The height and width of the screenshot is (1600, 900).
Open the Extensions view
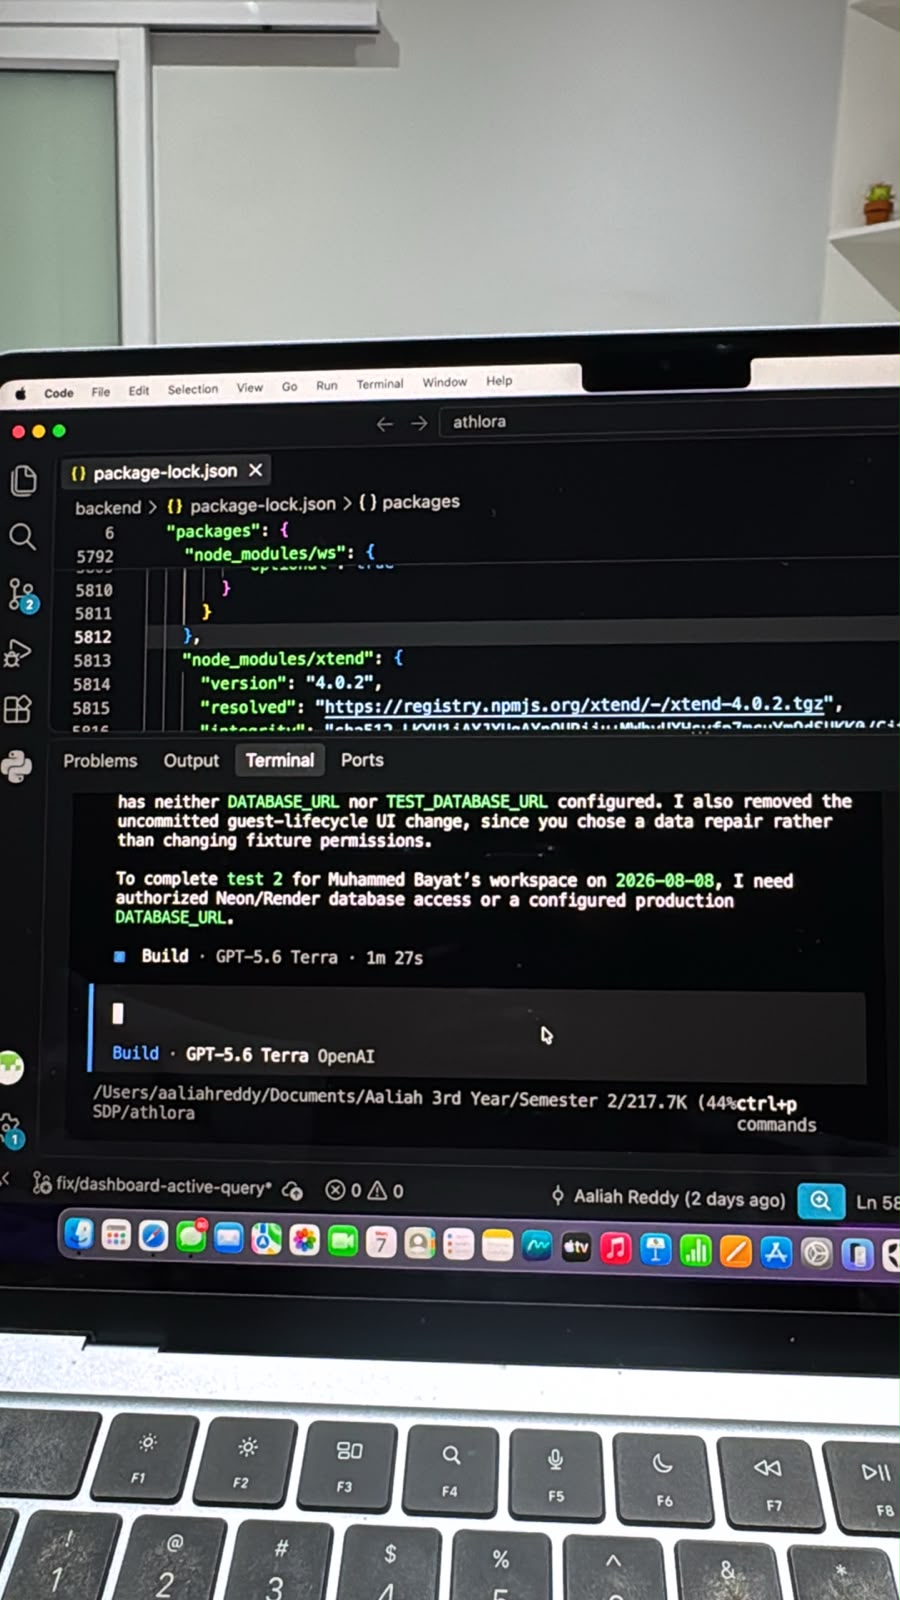[x=19, y=709]
